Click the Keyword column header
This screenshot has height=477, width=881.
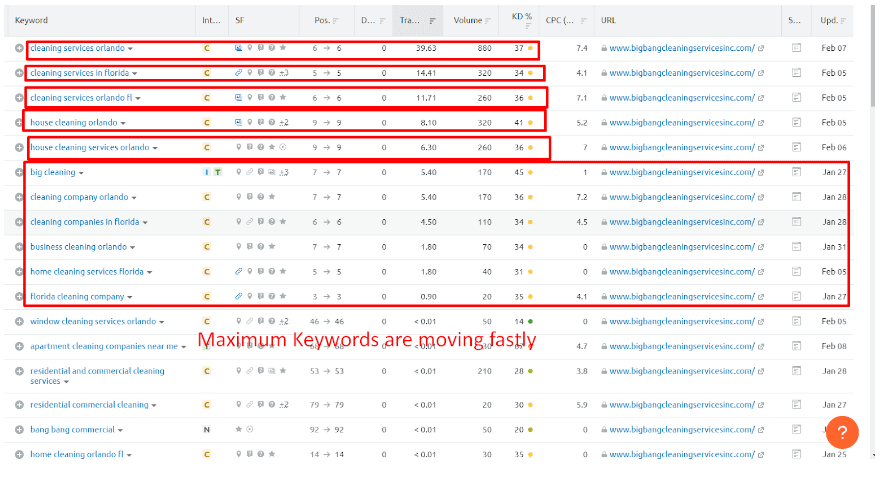31,20
